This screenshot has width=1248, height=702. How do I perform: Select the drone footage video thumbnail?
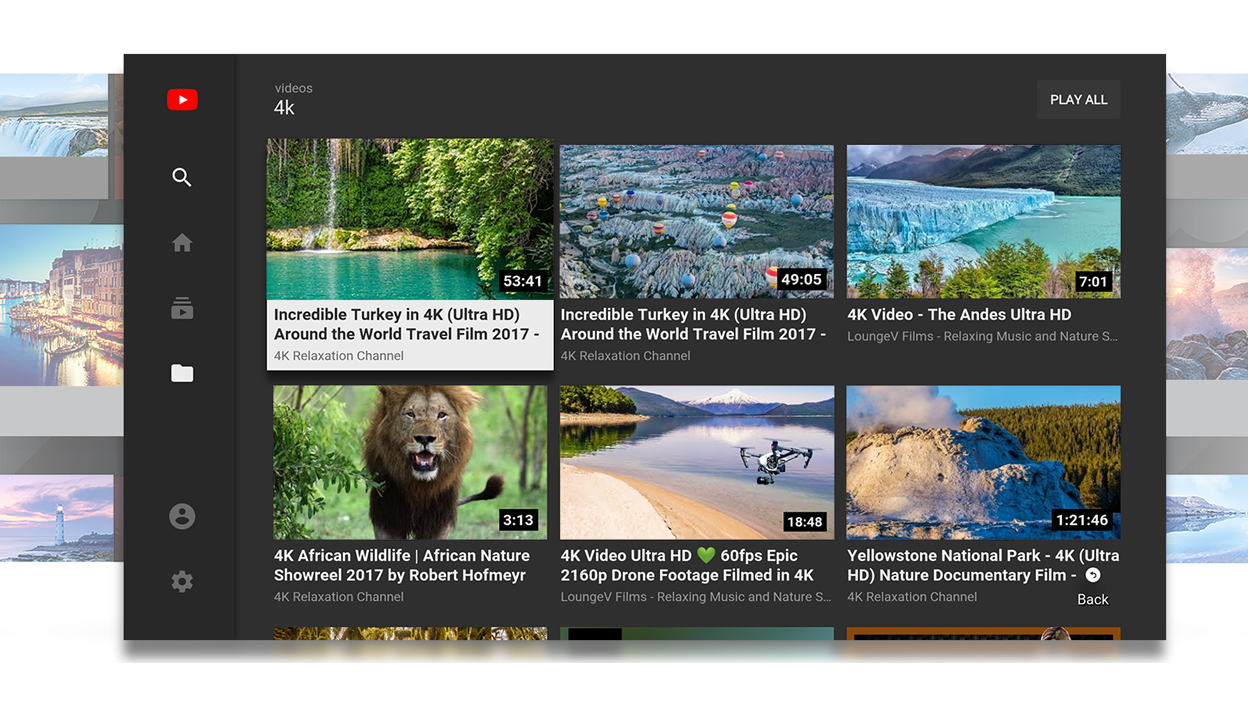[x=697, y=462]
